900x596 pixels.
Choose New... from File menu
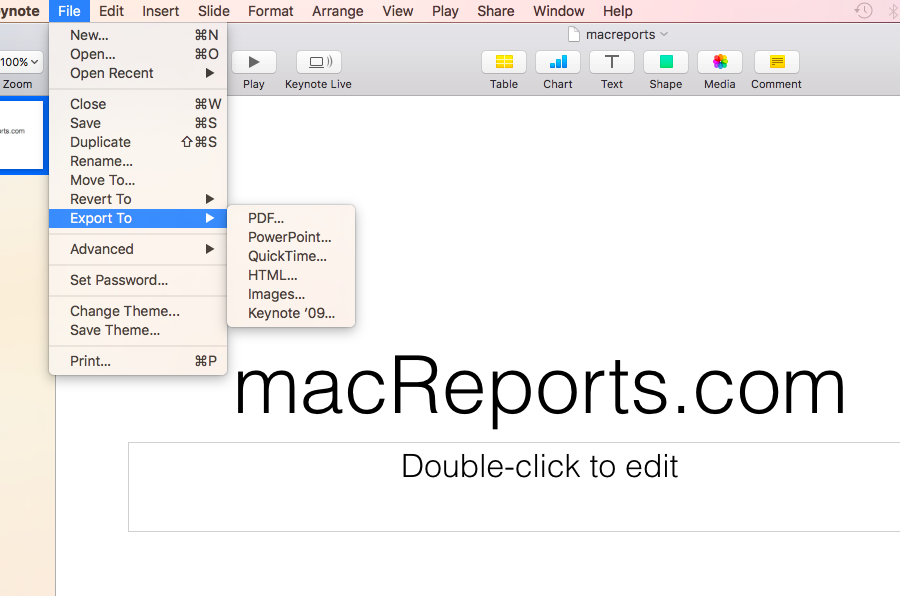[138, 35]
